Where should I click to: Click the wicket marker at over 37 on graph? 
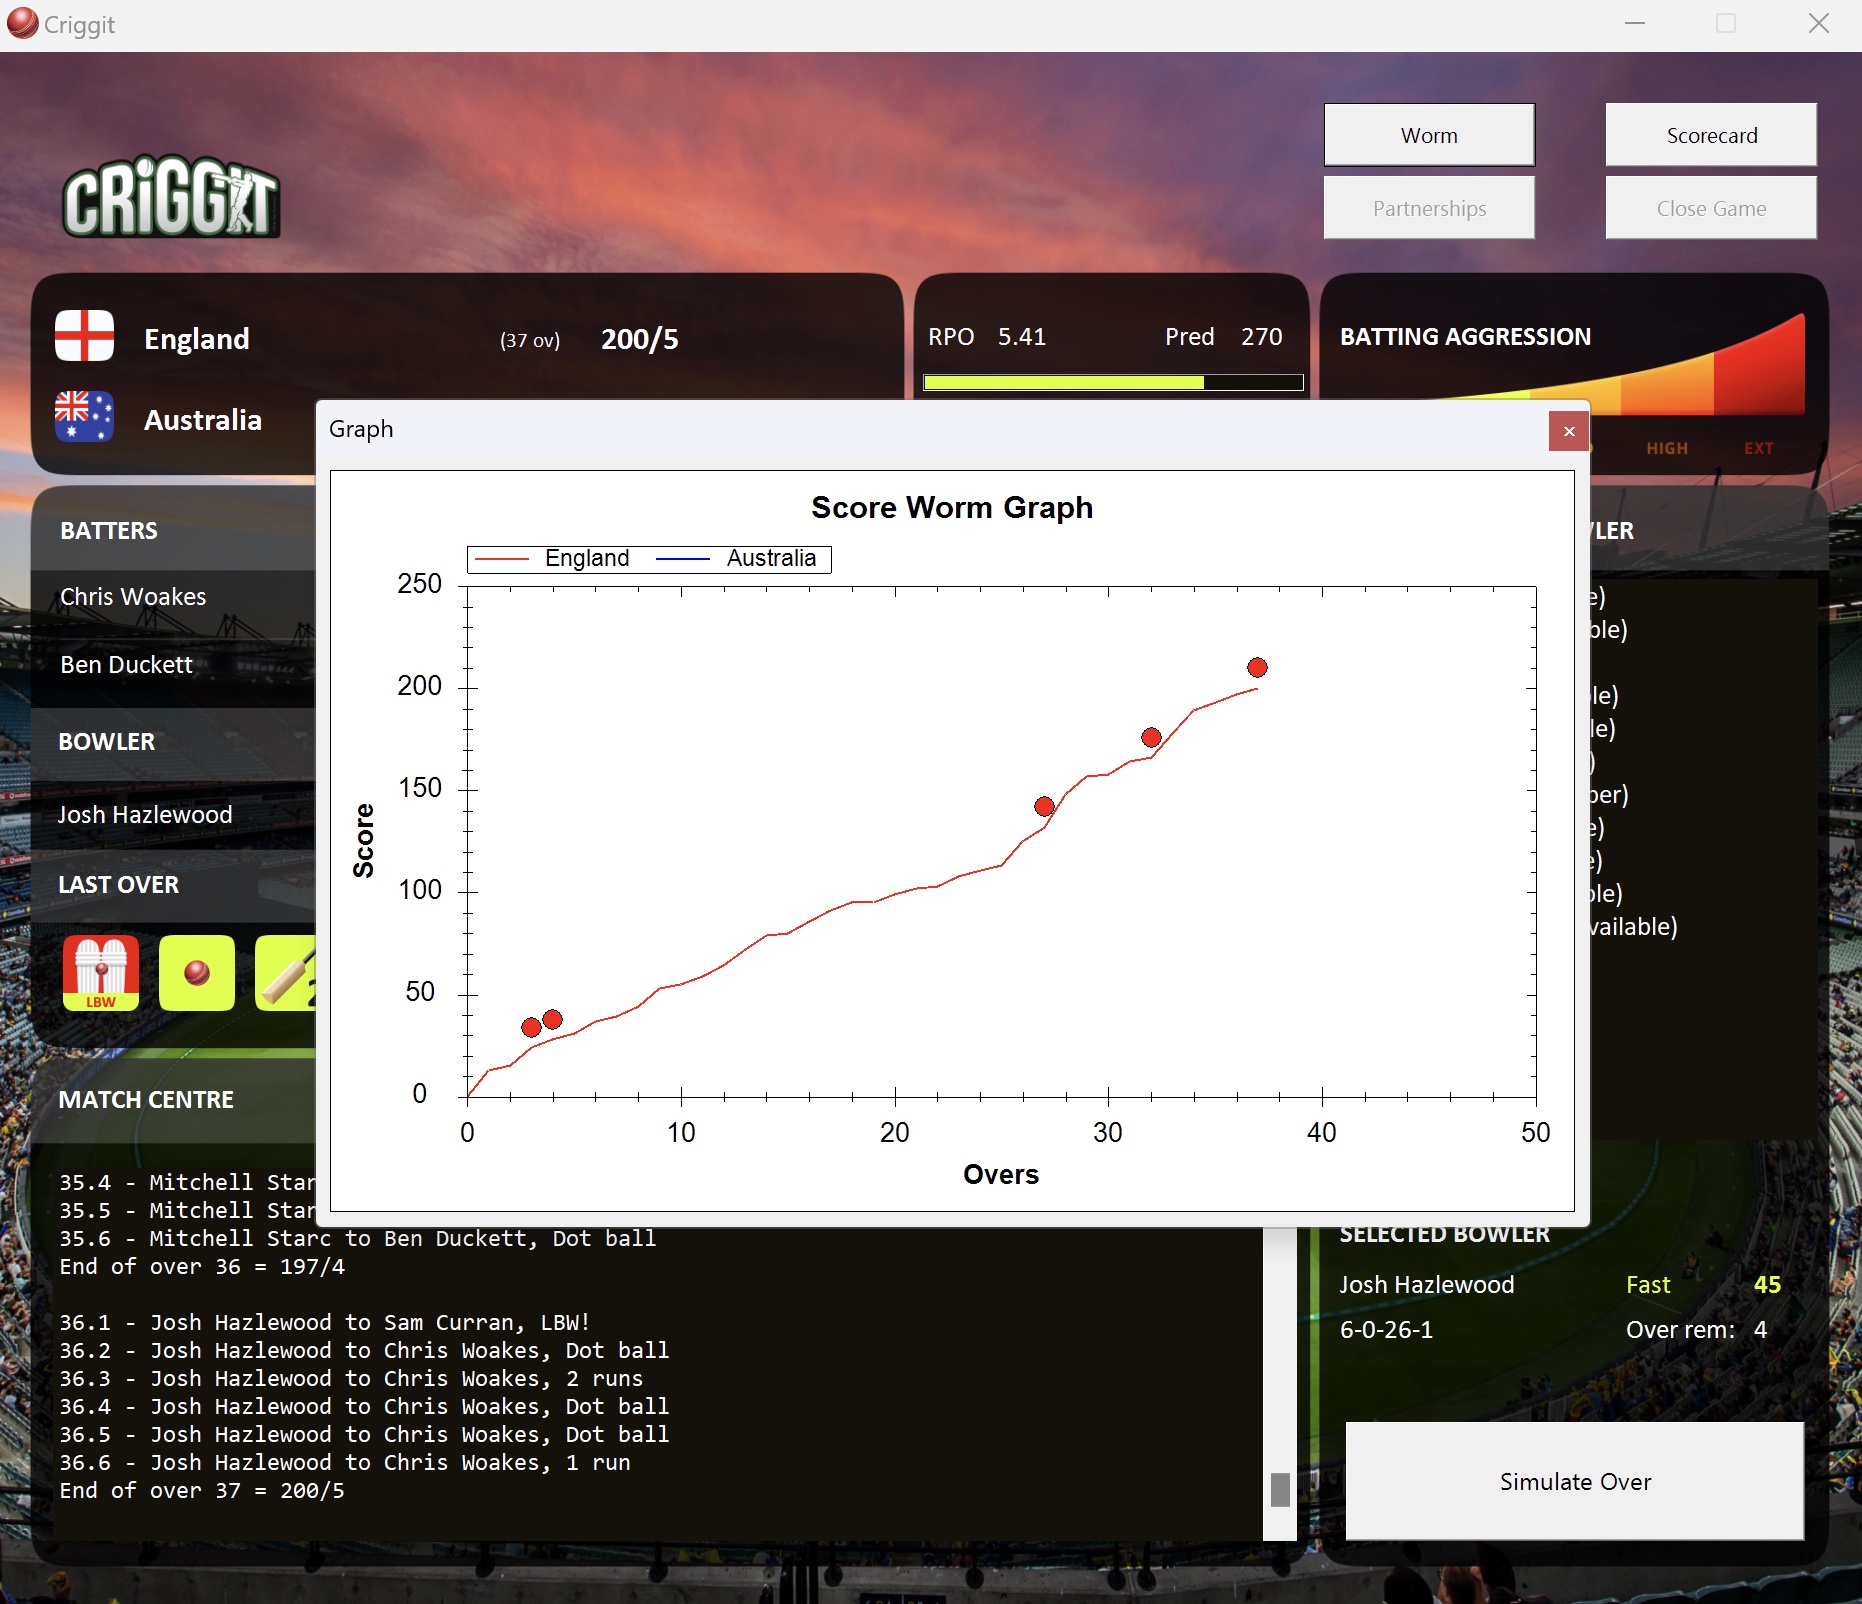click(x=1257, y=667)
